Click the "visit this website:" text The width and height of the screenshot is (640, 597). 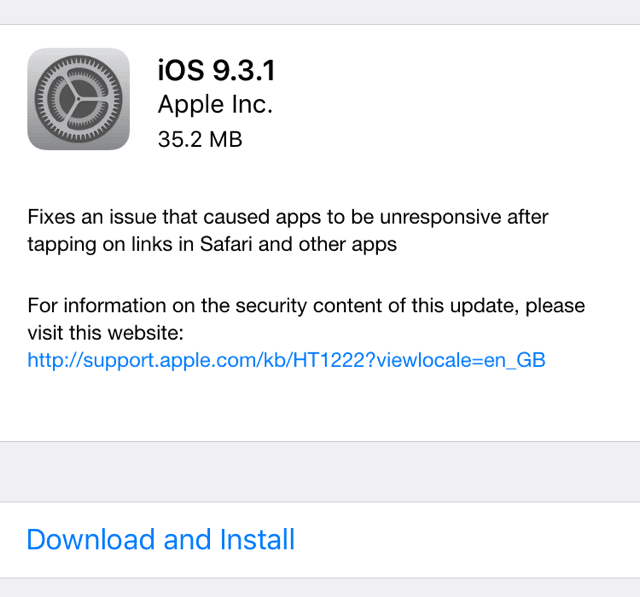[105, 333]
